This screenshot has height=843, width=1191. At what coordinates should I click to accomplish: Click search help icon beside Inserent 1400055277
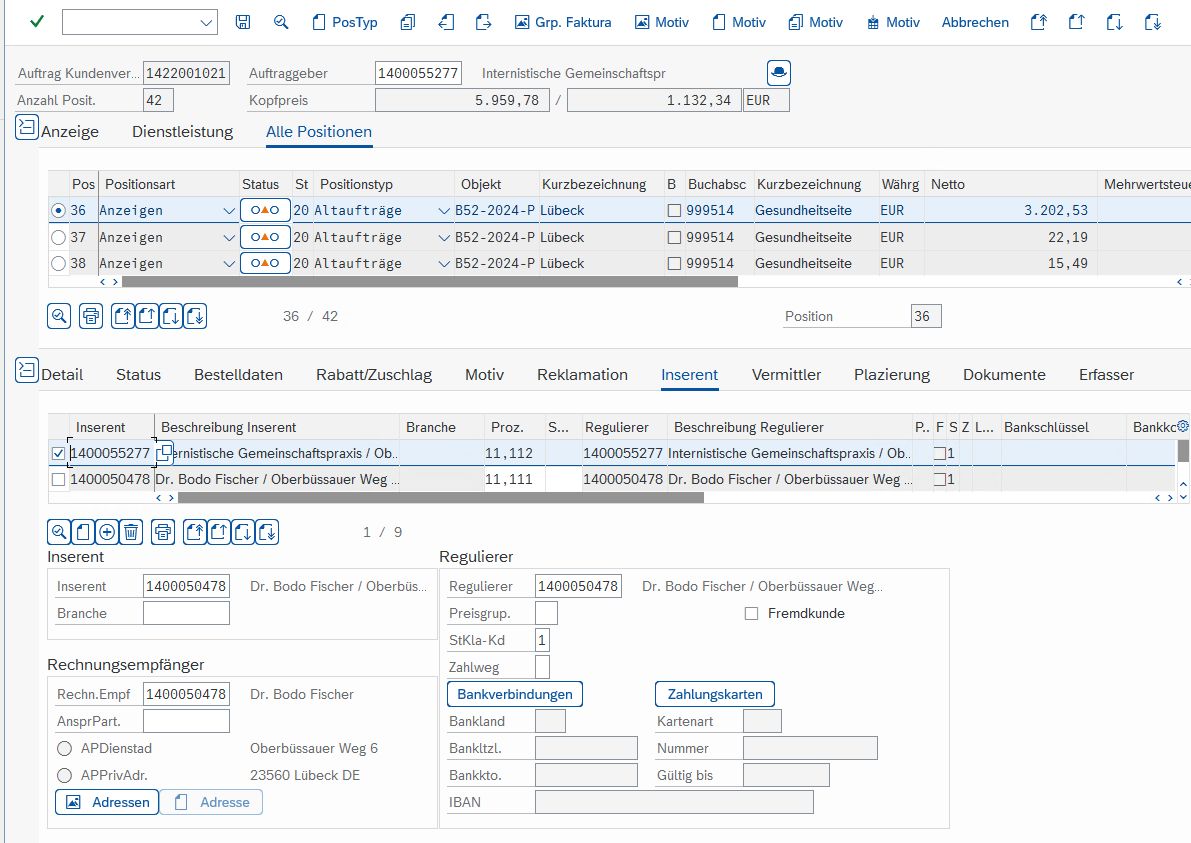point(164,453)
